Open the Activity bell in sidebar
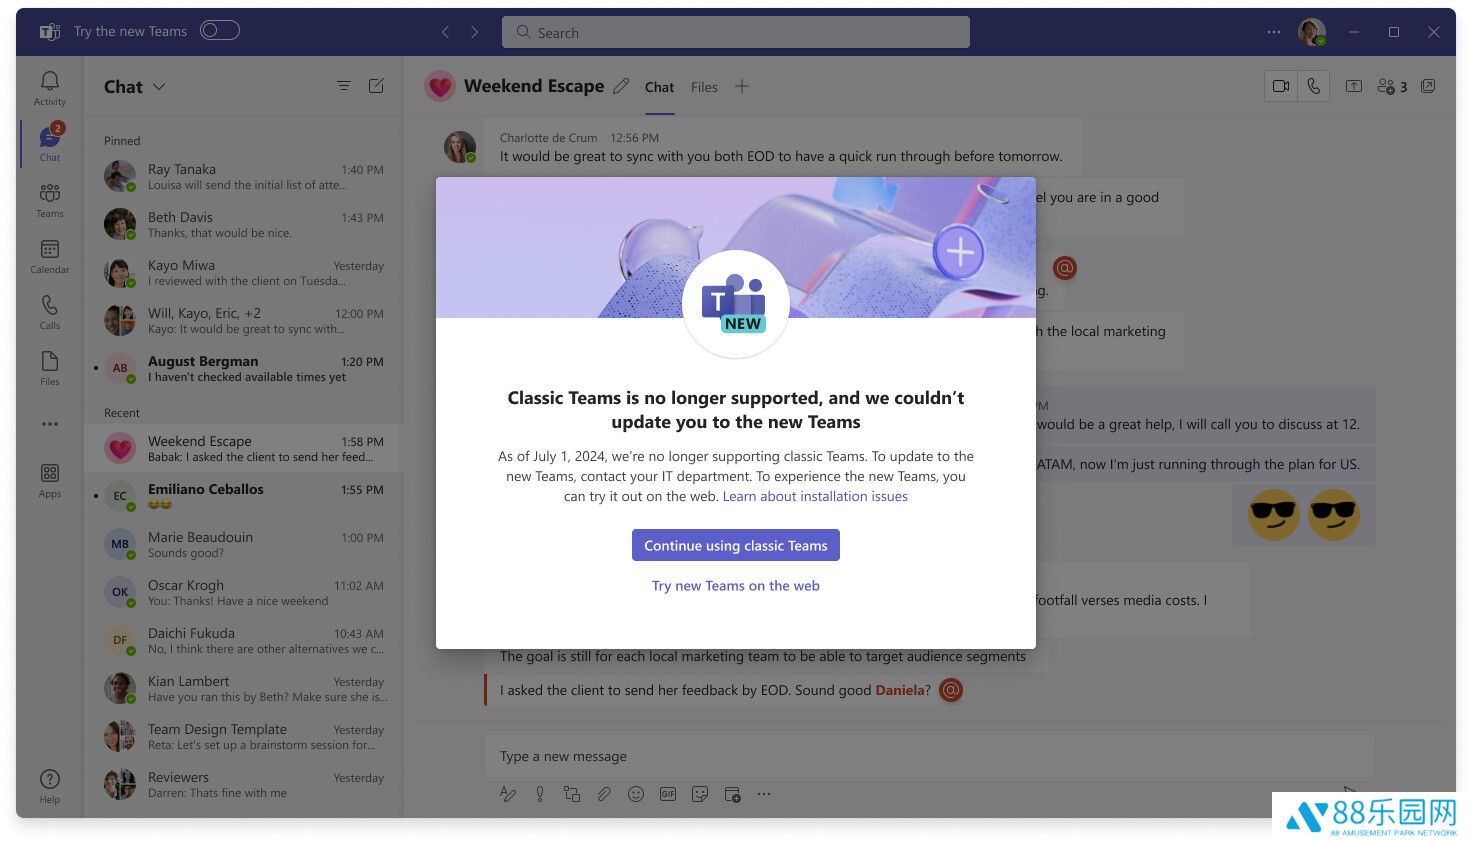Image resolution: width=1472 pixels, height=842 pixels. [49, 87]
